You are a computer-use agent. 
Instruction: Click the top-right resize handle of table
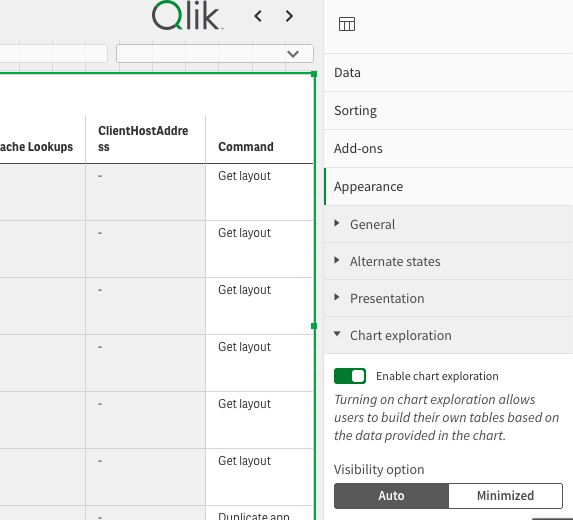tap(314, 74)
